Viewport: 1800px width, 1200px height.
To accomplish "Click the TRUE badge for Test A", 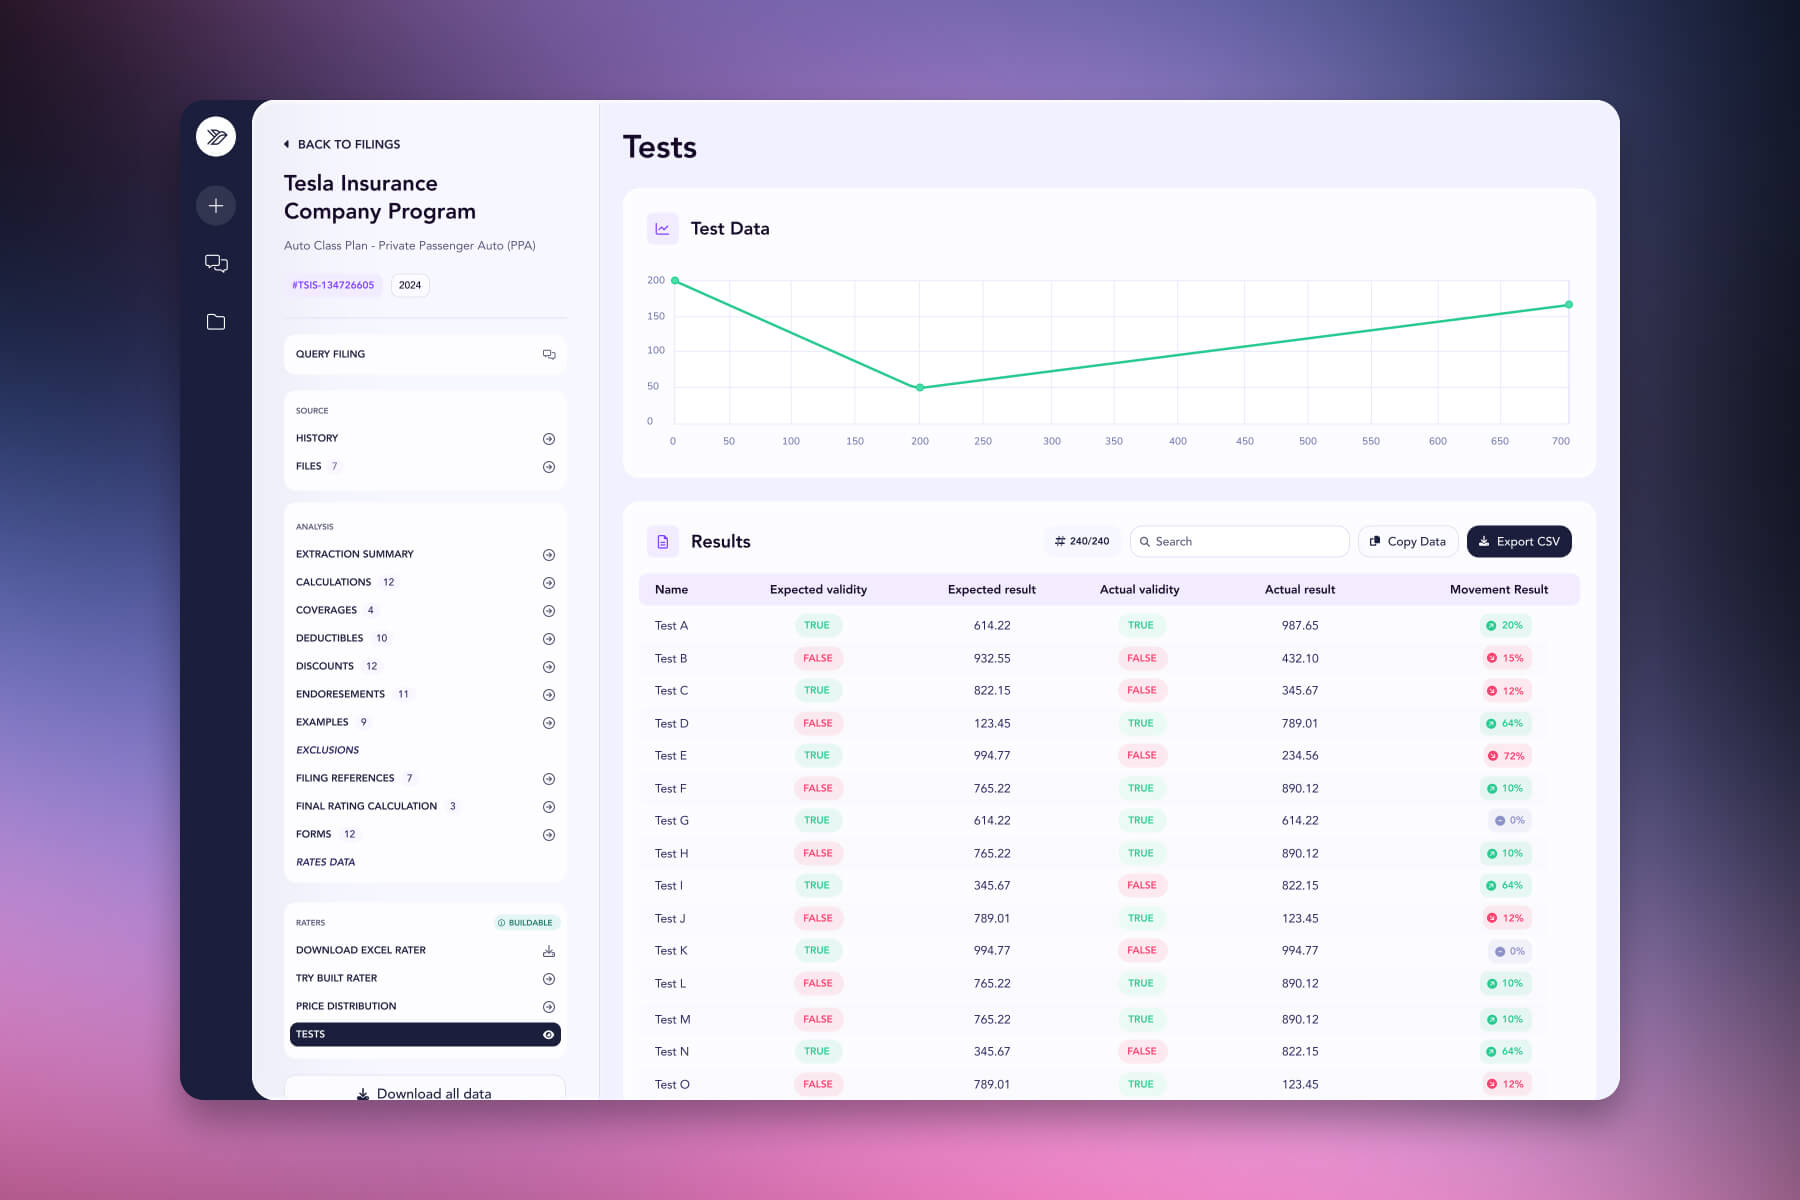I will (x=818, y=625).
